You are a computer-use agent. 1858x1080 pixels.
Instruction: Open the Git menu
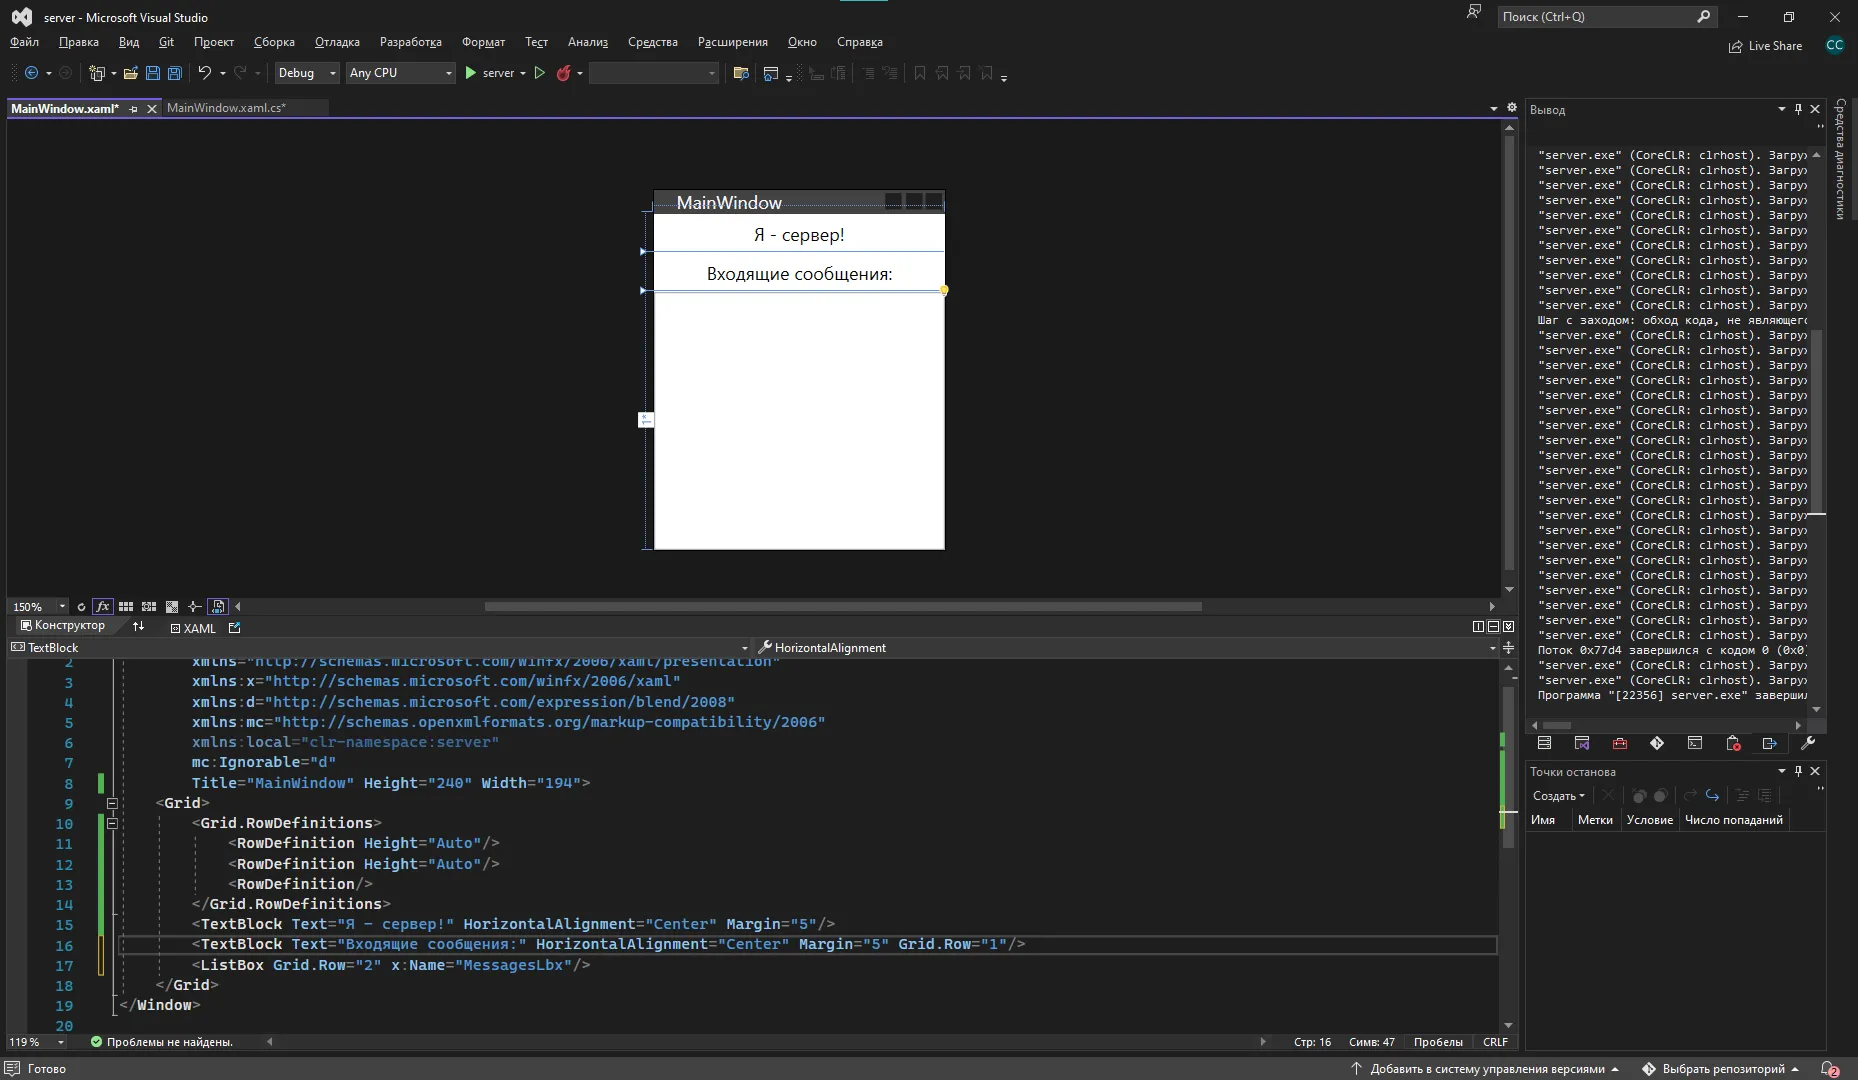166,42
